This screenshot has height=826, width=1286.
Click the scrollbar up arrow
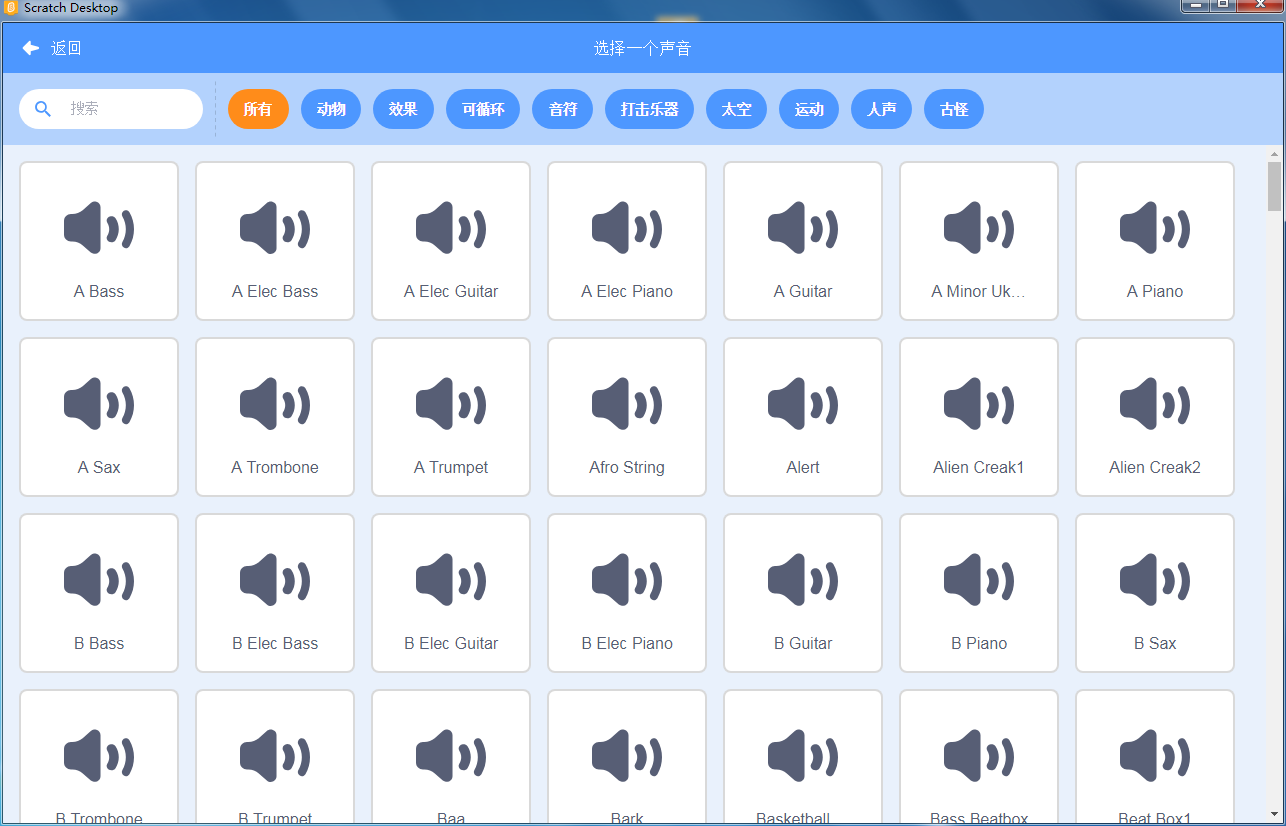[x=1274, y=153]
